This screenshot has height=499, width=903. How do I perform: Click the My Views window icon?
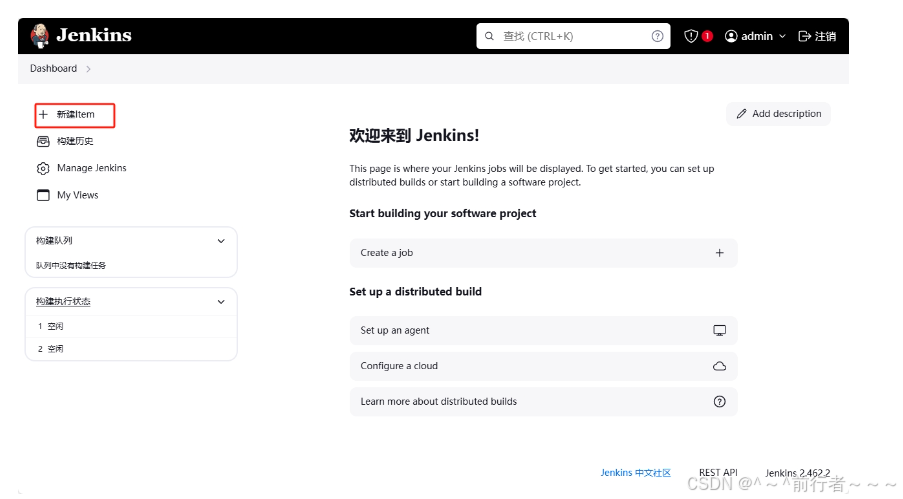pos(43,195)
